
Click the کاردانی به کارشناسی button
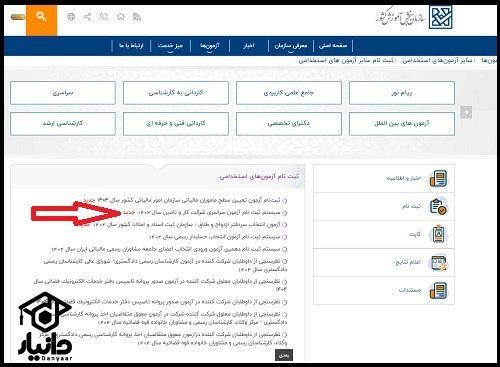(x=176, y=93)
